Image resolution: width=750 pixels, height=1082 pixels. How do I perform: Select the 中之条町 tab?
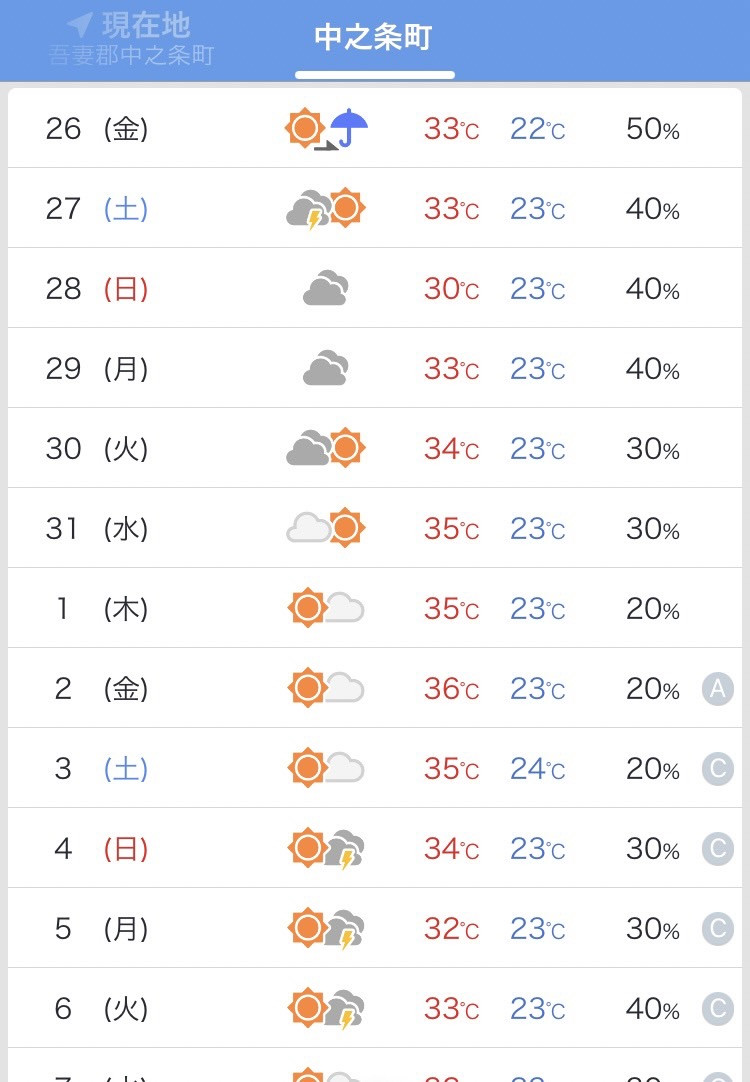tap(374, 38)
